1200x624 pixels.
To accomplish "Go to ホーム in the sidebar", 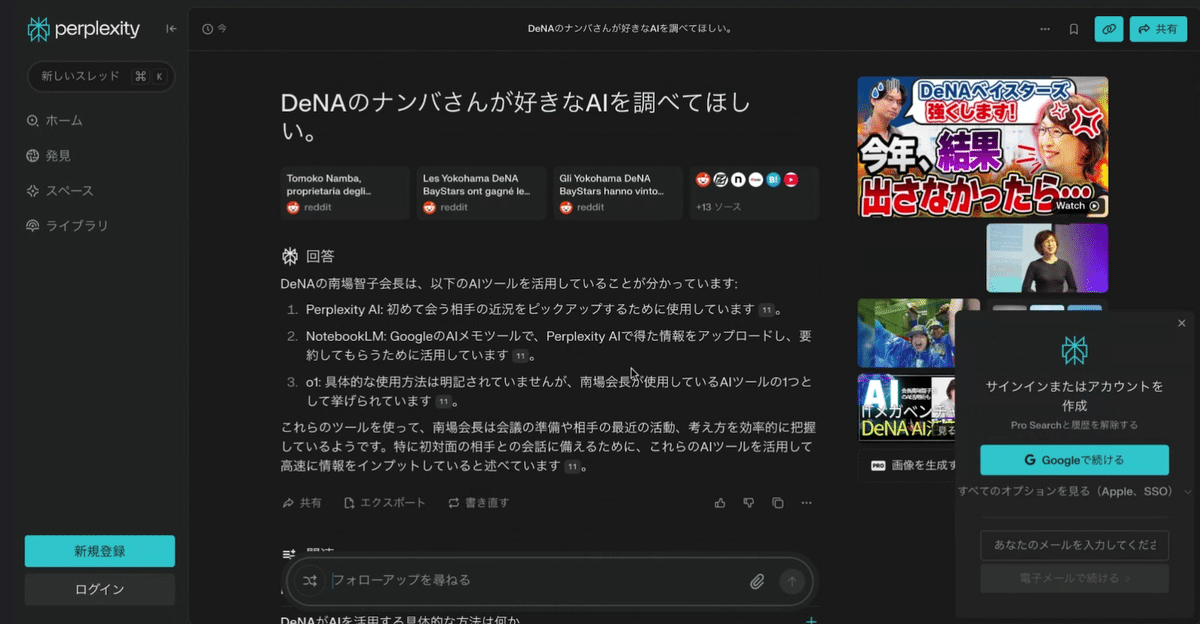I will point(55,121).
